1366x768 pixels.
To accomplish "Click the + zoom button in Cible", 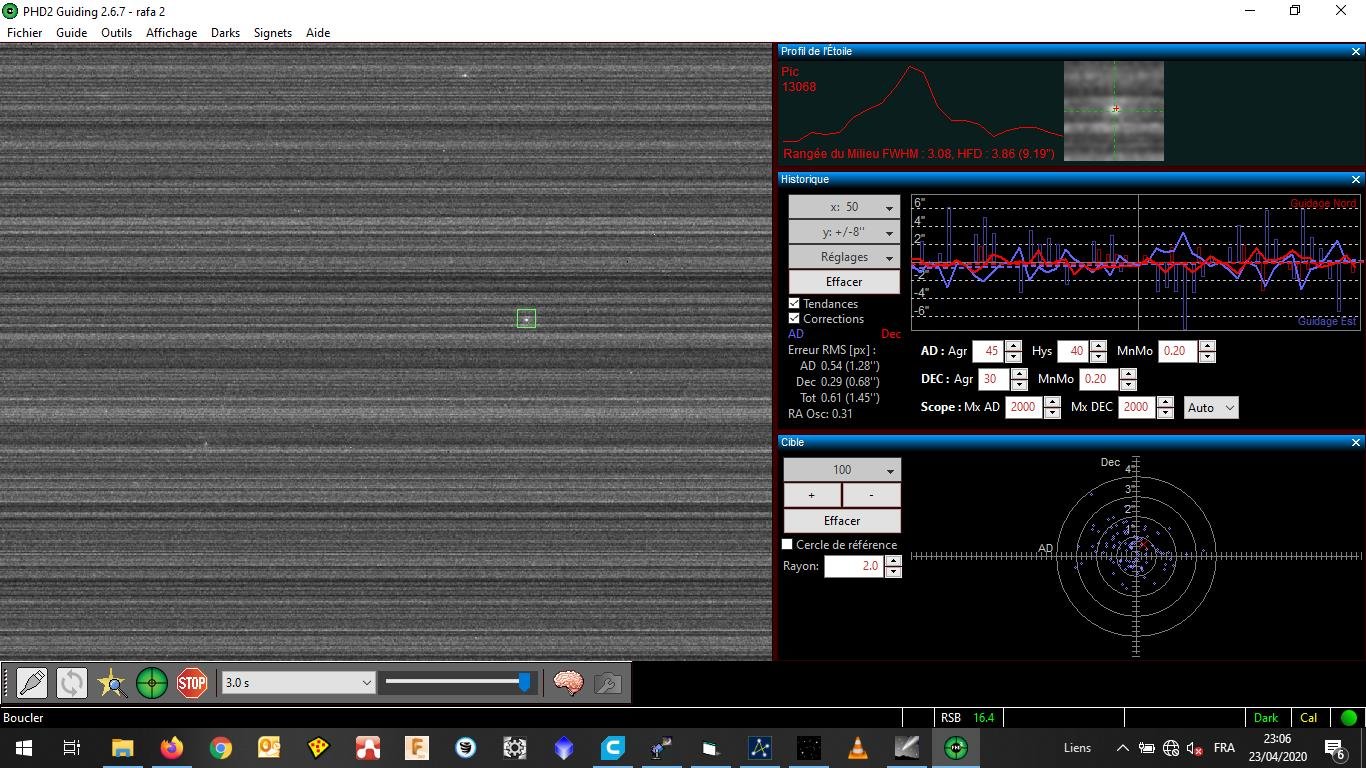I will 812,495.
